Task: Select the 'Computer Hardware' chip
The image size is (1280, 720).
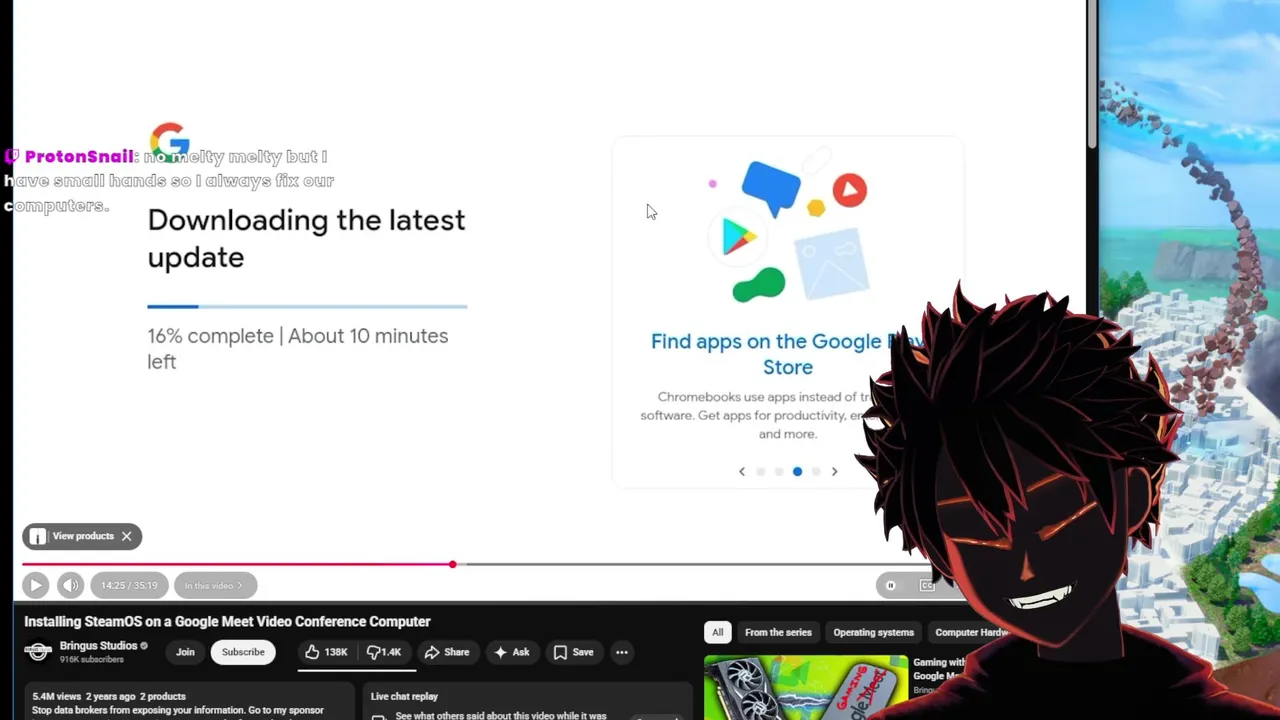Action: tap(970, 632)
